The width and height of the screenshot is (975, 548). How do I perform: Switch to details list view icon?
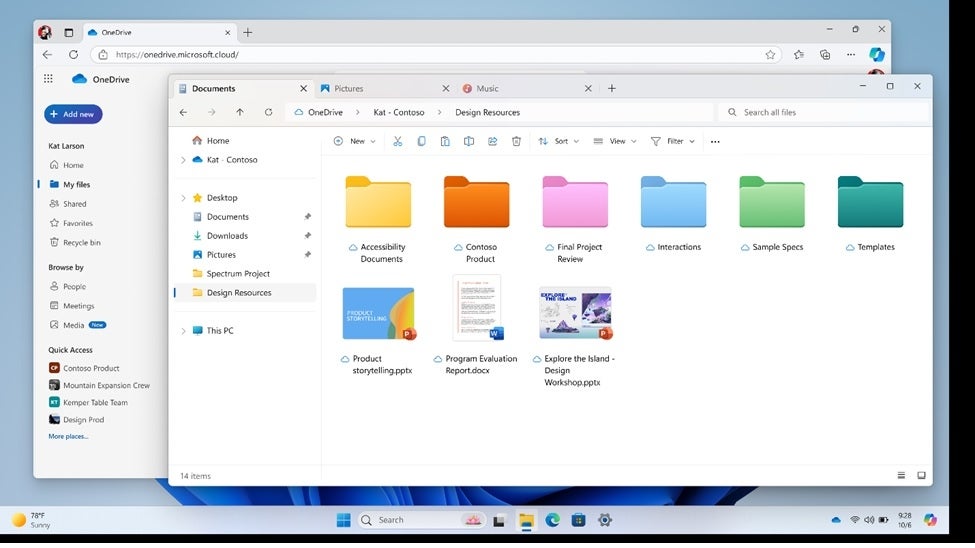click(x=901, y=475)
